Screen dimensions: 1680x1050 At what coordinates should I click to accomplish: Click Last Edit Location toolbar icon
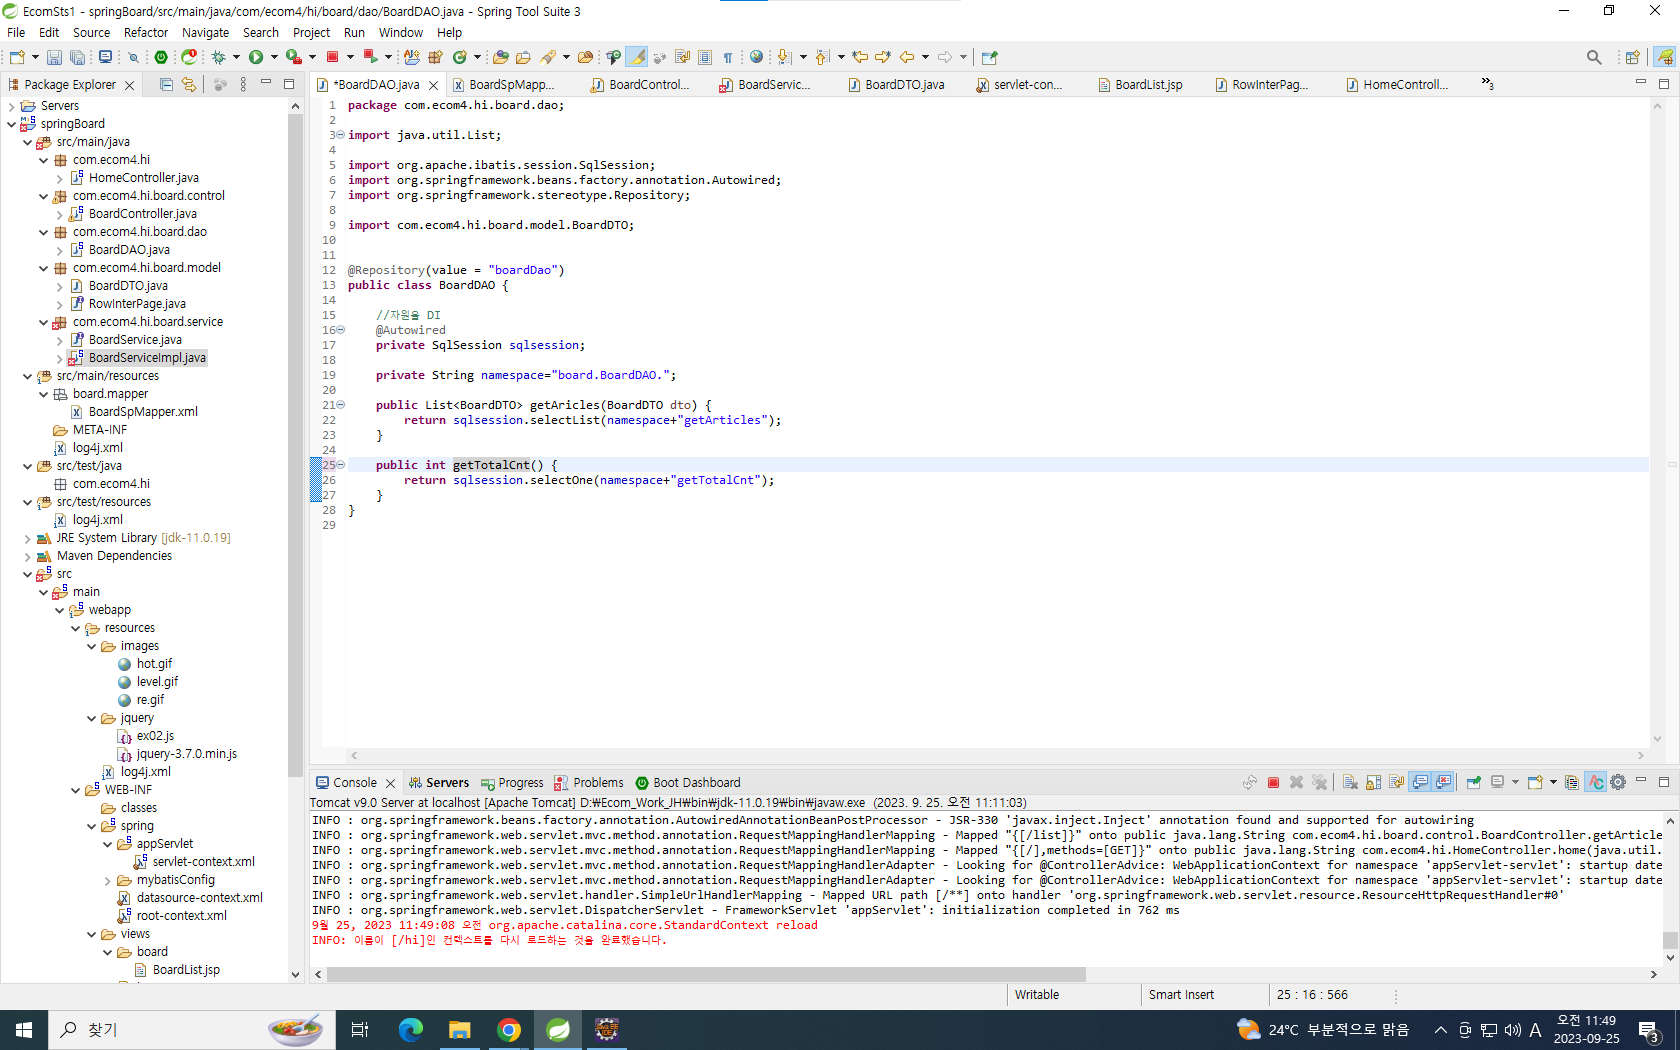[859, 57]
